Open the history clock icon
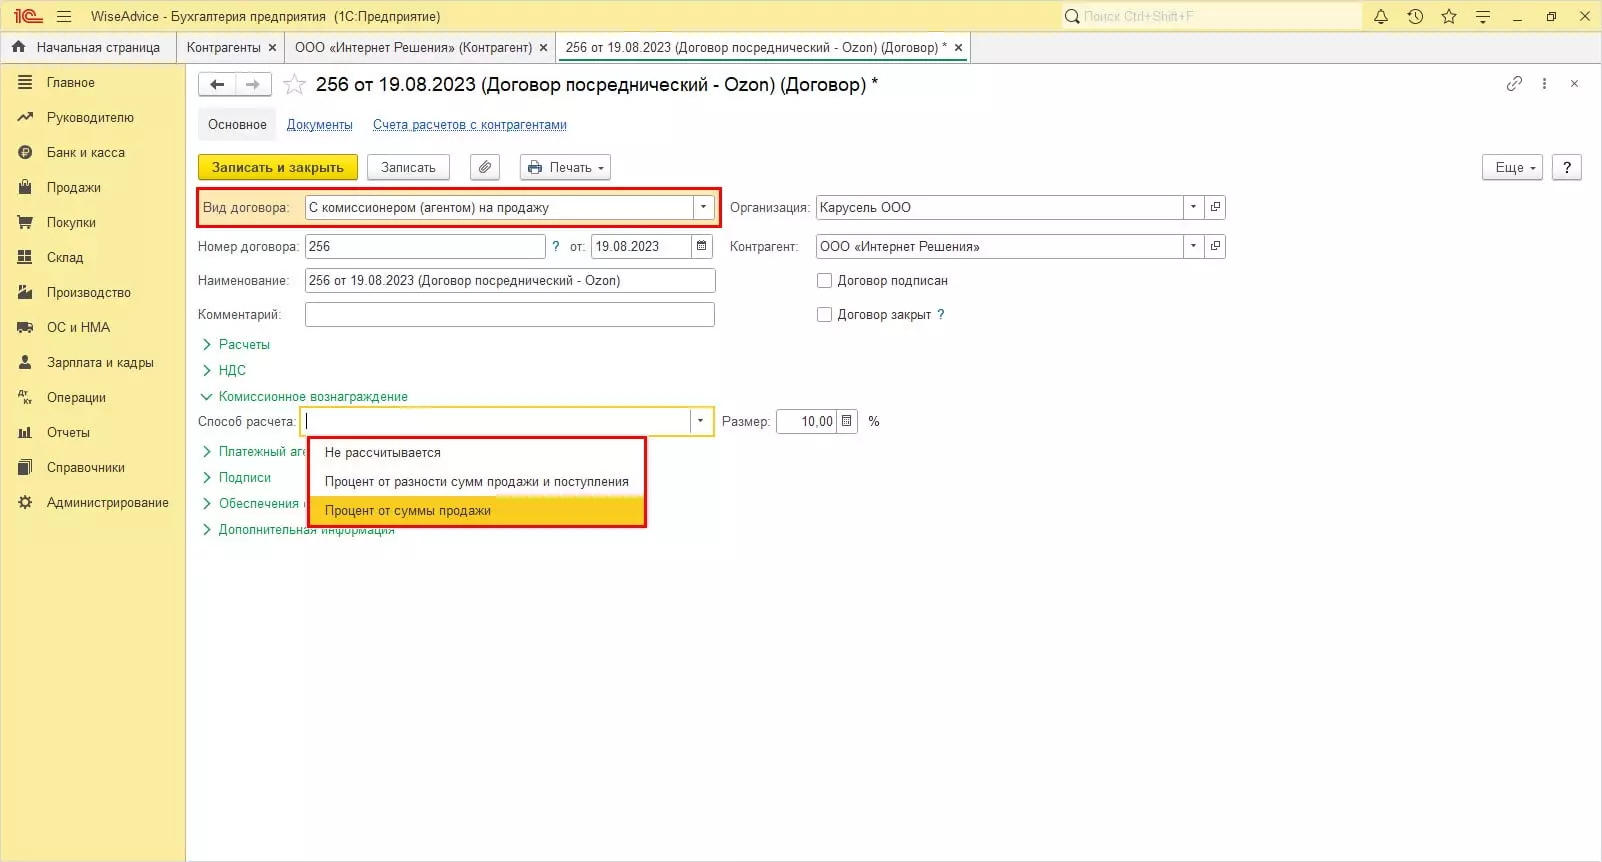1602x862 pixels. pos(1415,16)
